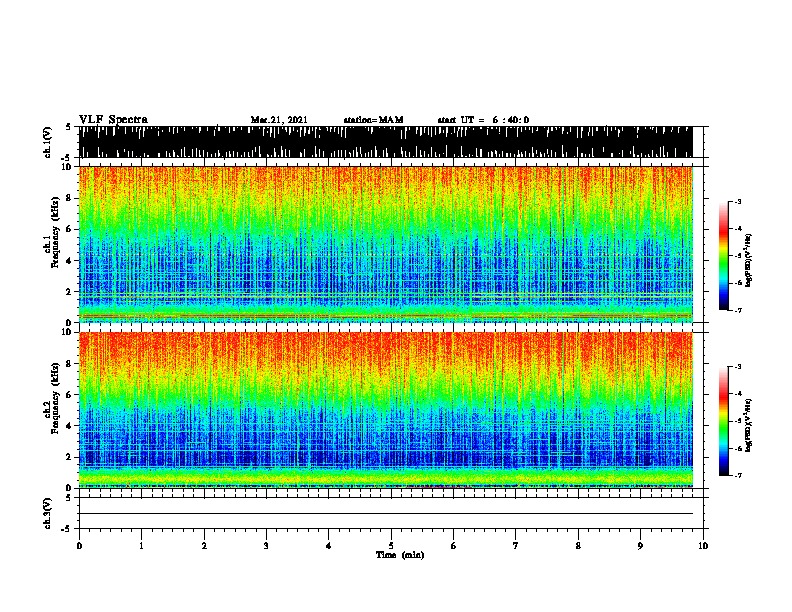Click the ch.2 spectrogram color bar
The height and width of the screenshot is (612, 792).
click(x=723, y=421)
